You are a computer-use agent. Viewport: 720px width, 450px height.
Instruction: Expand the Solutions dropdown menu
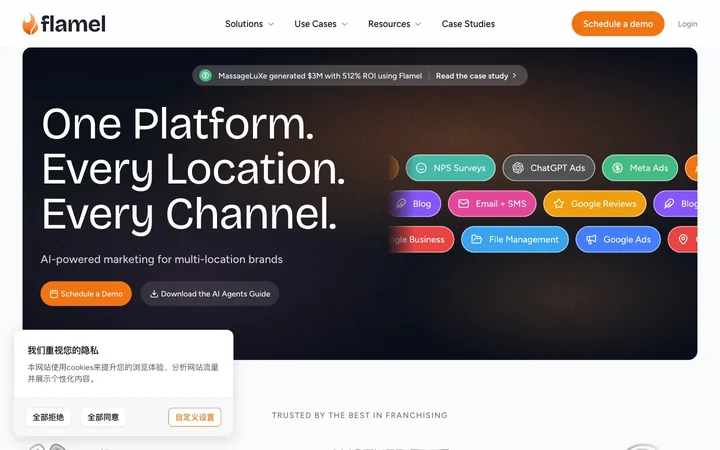249,24
